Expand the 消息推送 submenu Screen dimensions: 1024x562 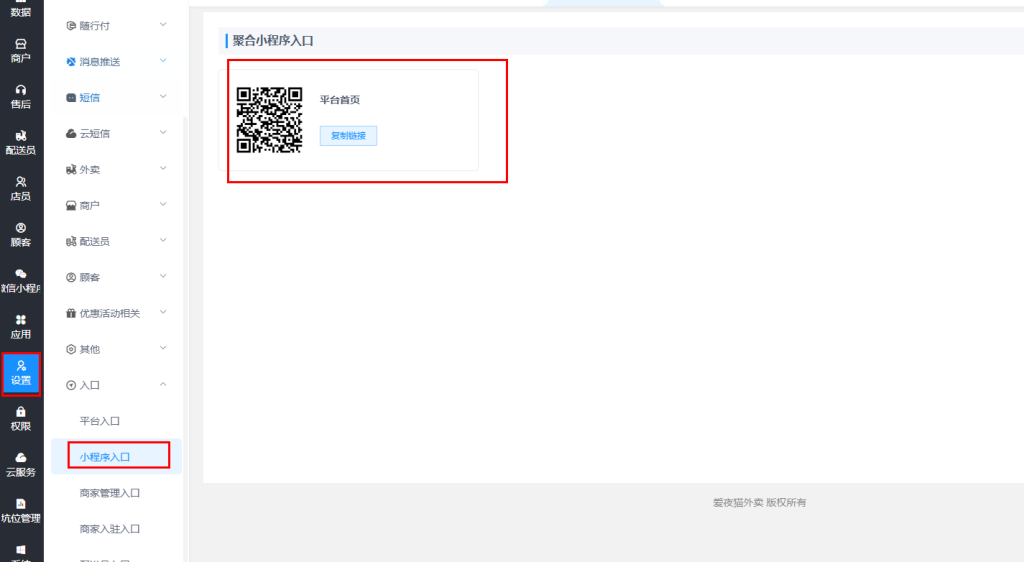pyautogui.click(x=115, y=61)
